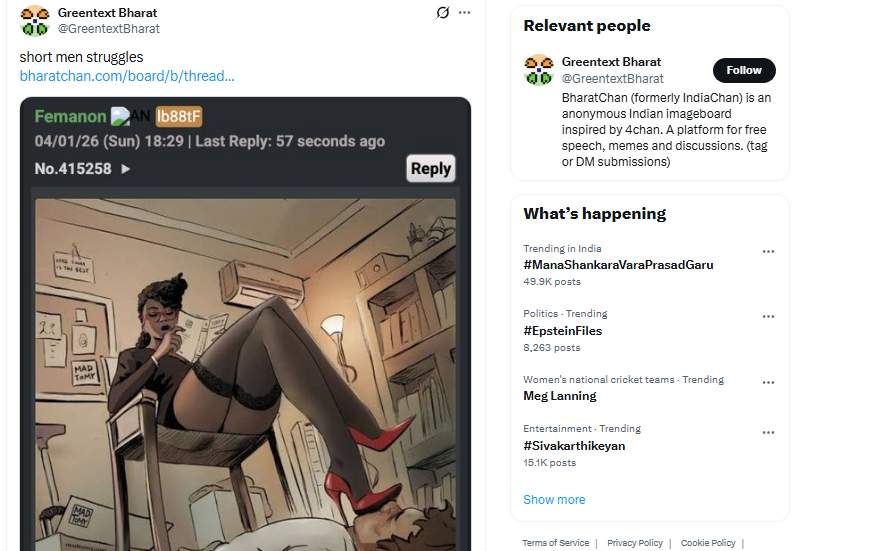Open more options for #ManaShankaraVaraPrasadGaru trend
The width and height of the screenshot is (869, 551).
tap(768, 252)
